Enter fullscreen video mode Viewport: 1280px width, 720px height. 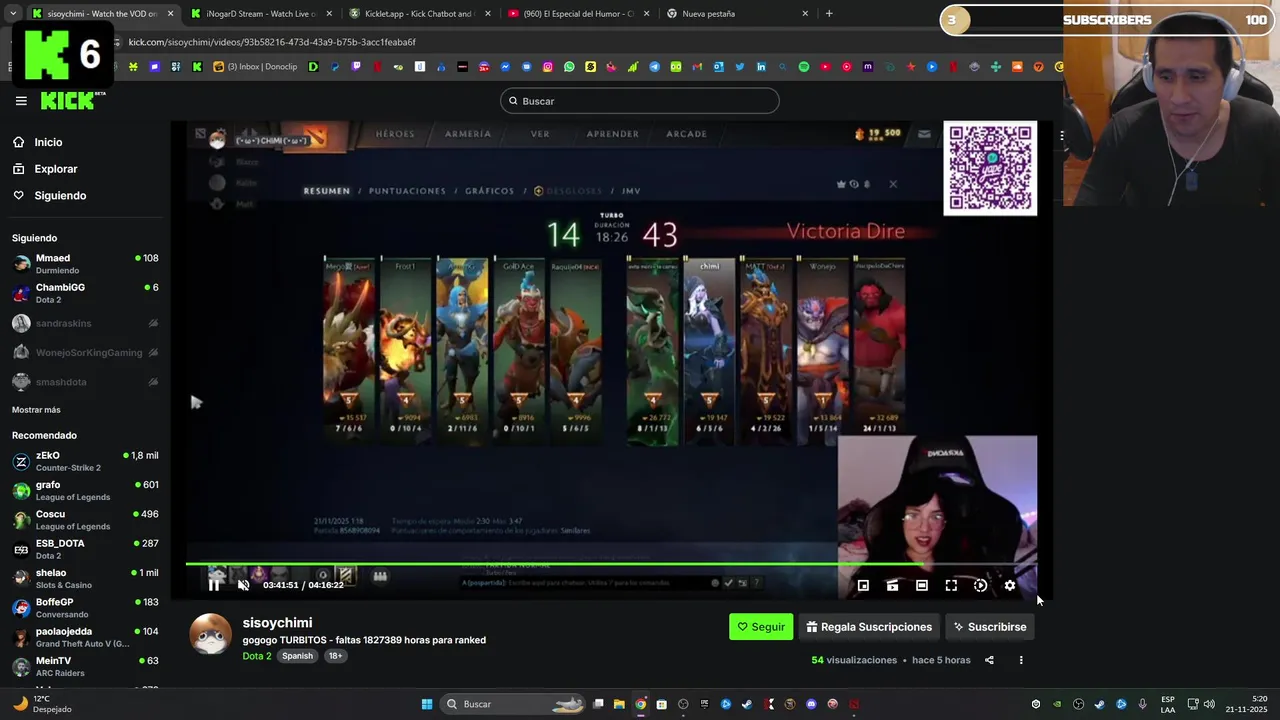click(x=951, y=586)
